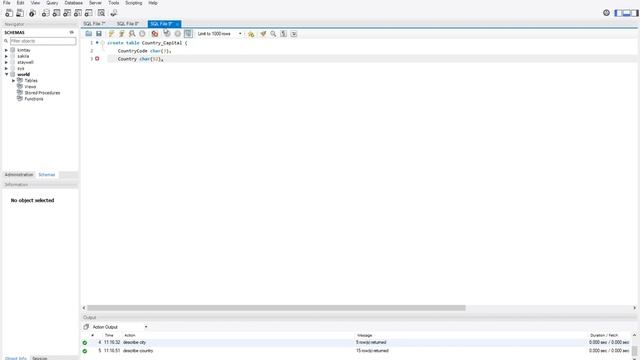640x360 pixels.
Task: Stop the query being executed
Action: pyautogui.click(x=142, y=34)
